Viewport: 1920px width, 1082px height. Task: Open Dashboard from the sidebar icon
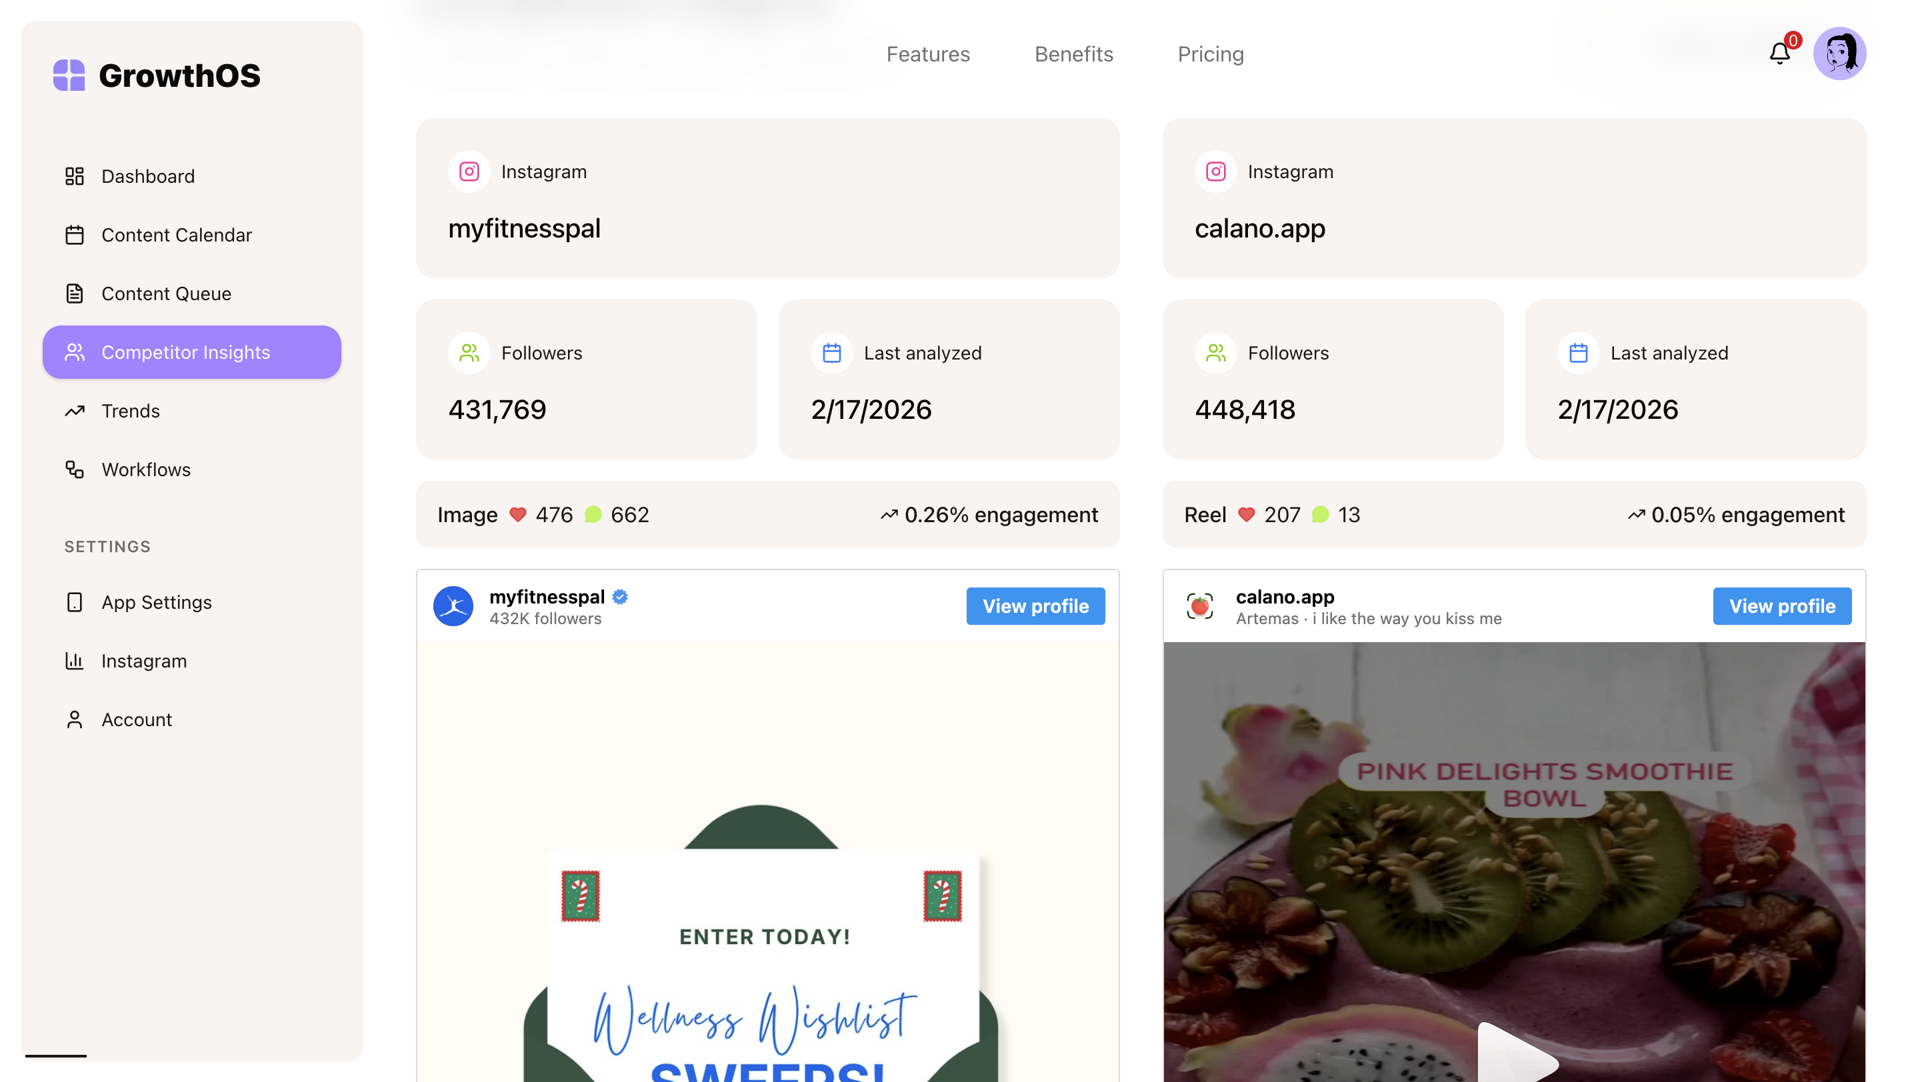[x=74, y=176]
